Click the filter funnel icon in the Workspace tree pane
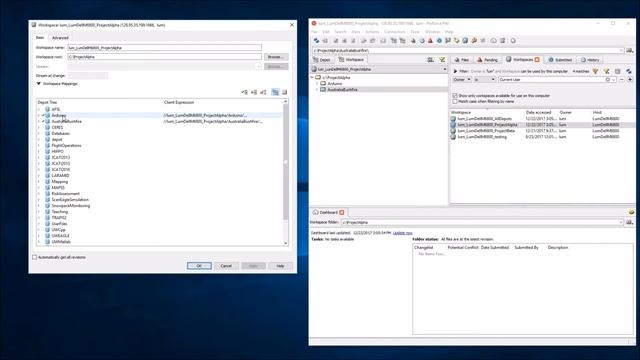Screen dimensions: 640x360 coord(442,60)
